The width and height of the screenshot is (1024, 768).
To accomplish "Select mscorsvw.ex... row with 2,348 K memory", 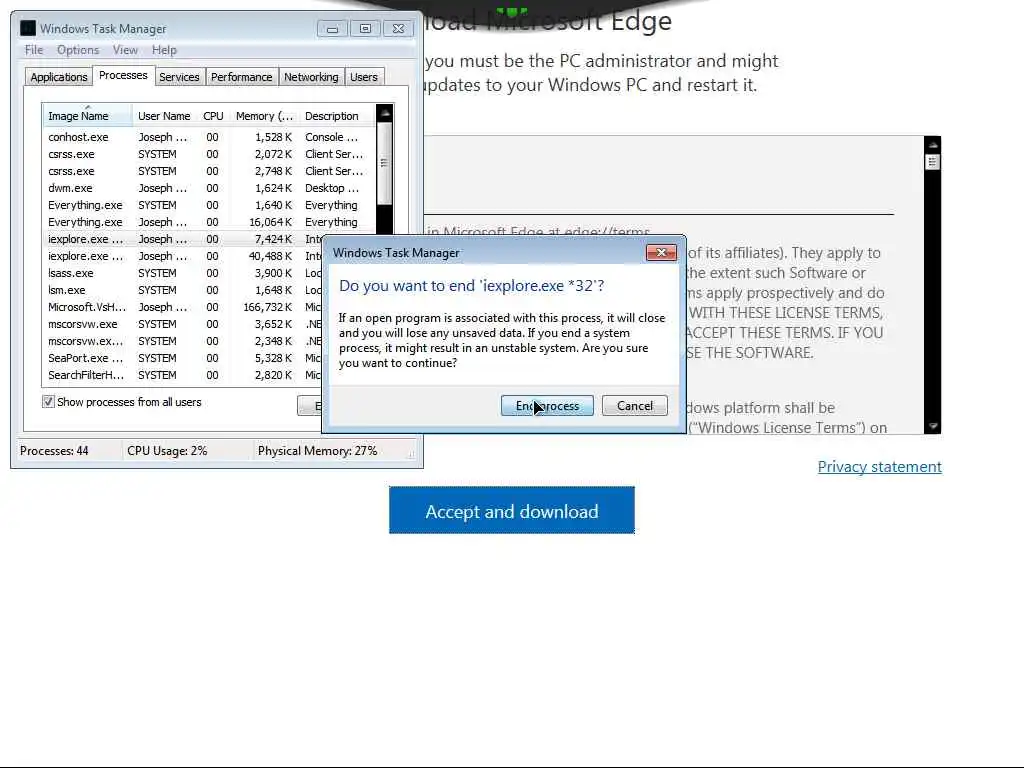I will pos(182,341).
